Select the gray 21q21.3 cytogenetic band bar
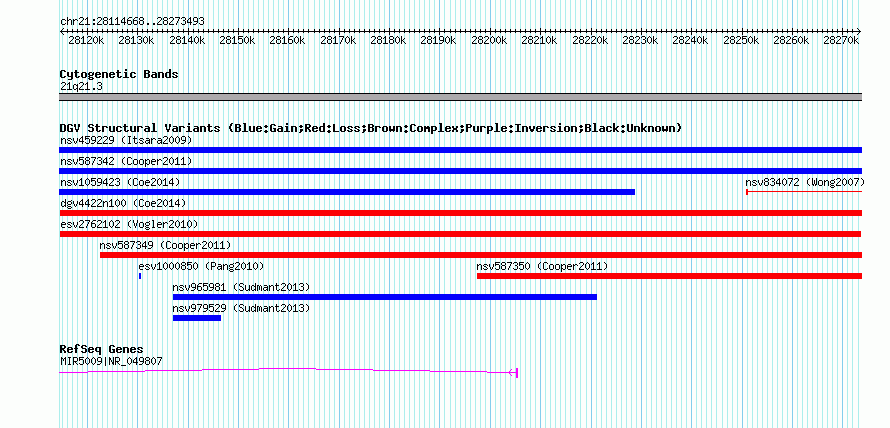The image size is (890, 428). click(x=460, y=97)
